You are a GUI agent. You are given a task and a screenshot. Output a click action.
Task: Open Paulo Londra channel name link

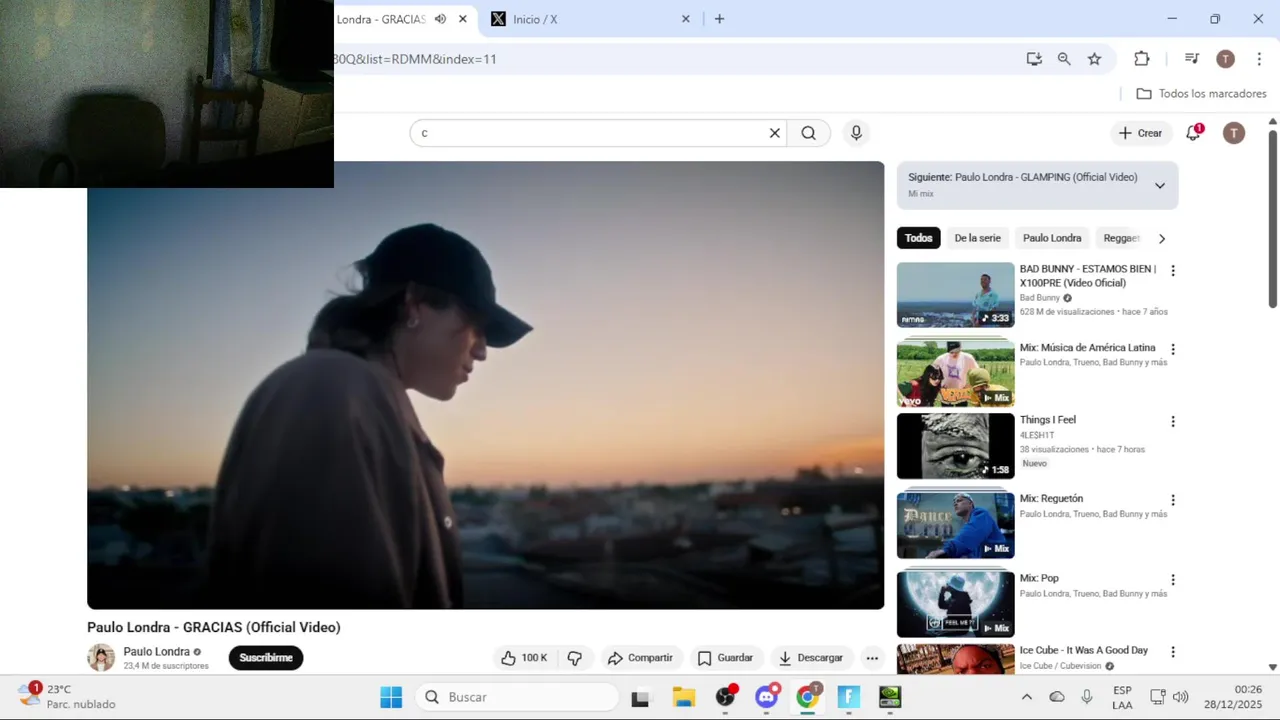tap(156, 652)
